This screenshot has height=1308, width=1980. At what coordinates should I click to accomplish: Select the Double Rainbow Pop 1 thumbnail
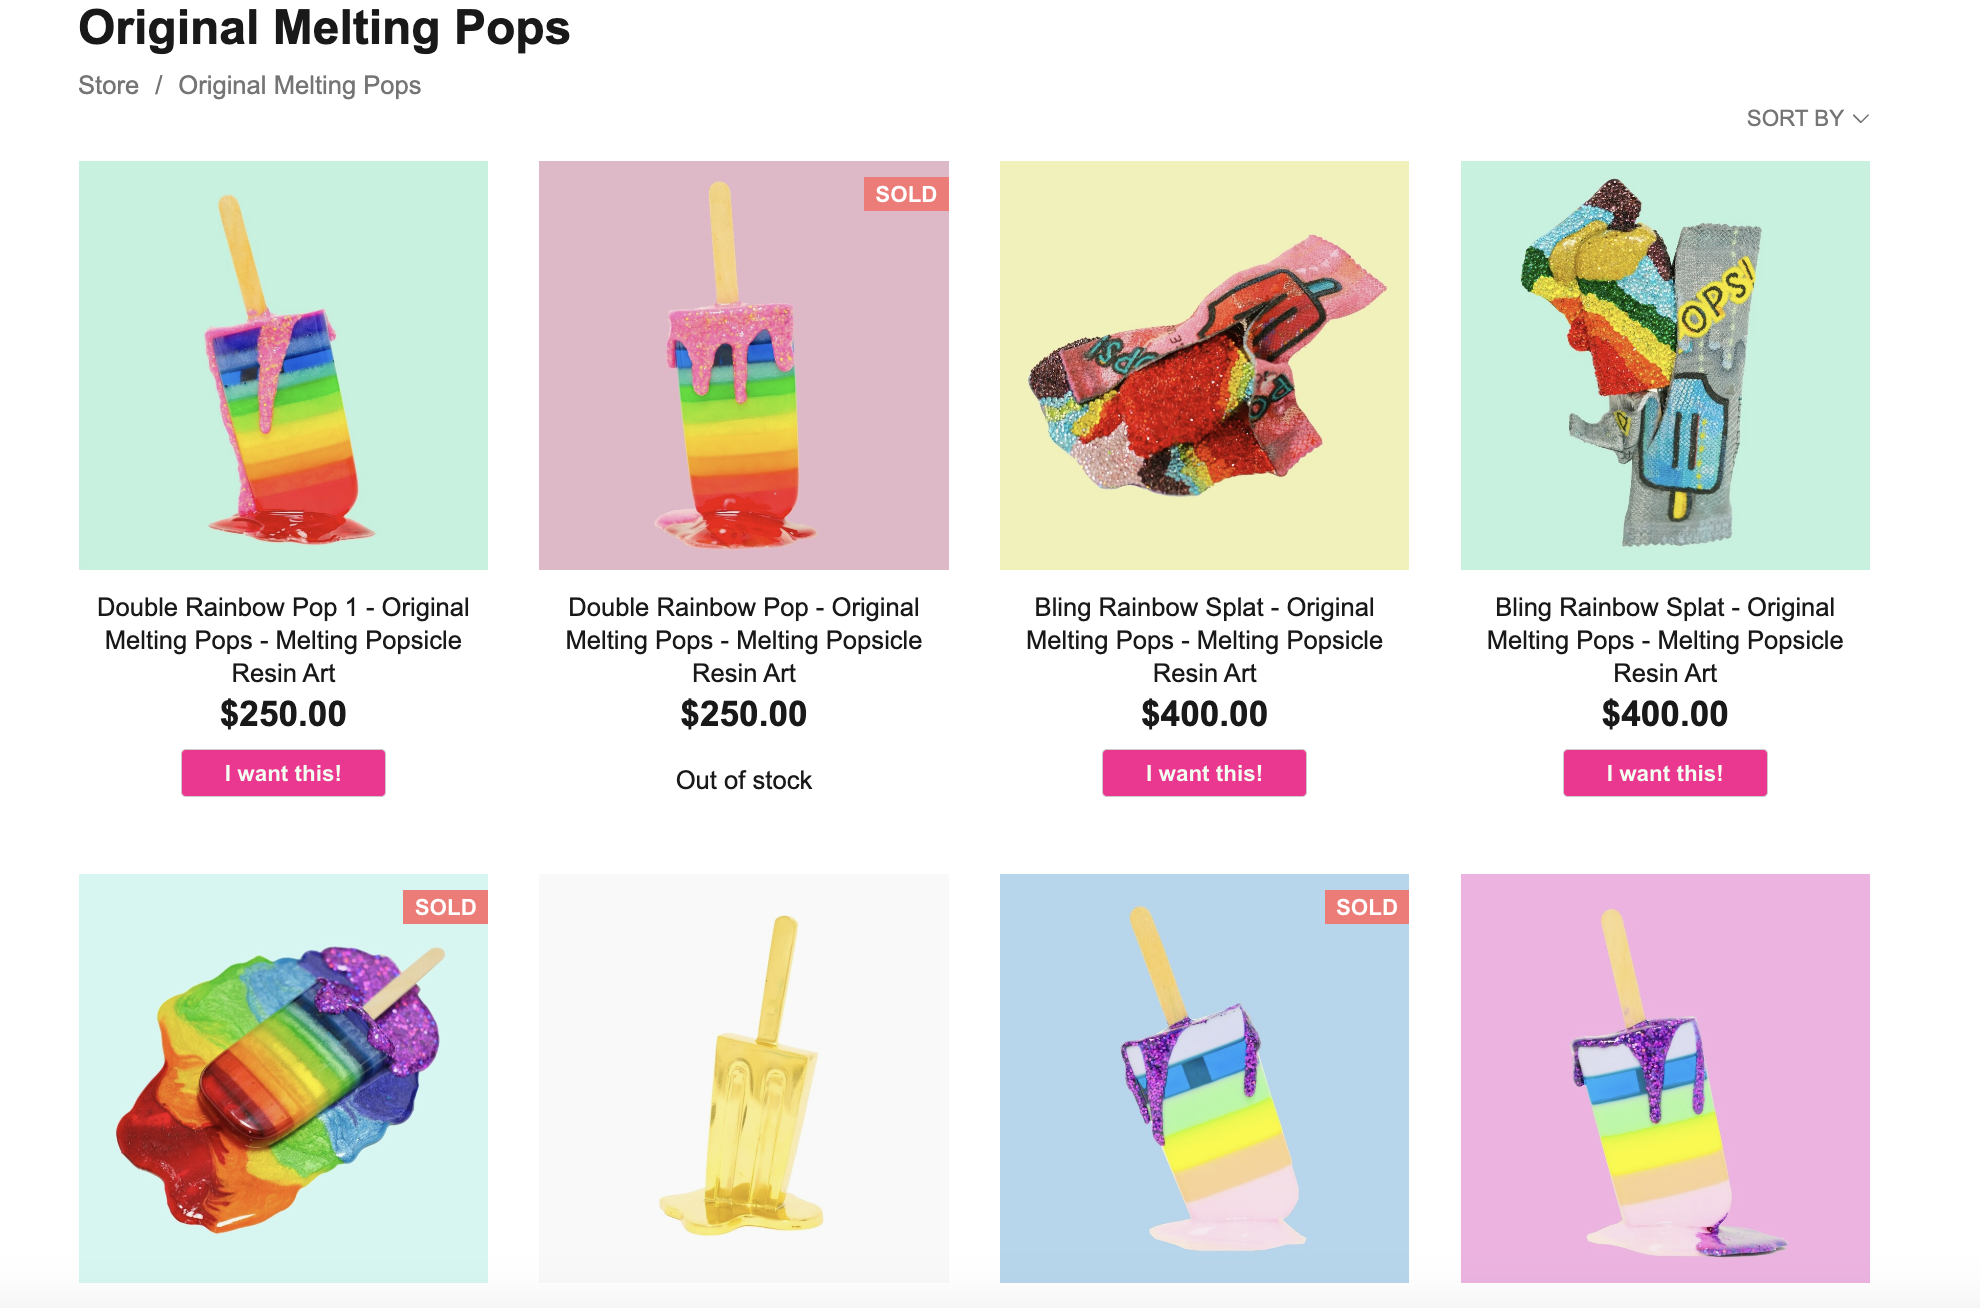coord(282,364)
